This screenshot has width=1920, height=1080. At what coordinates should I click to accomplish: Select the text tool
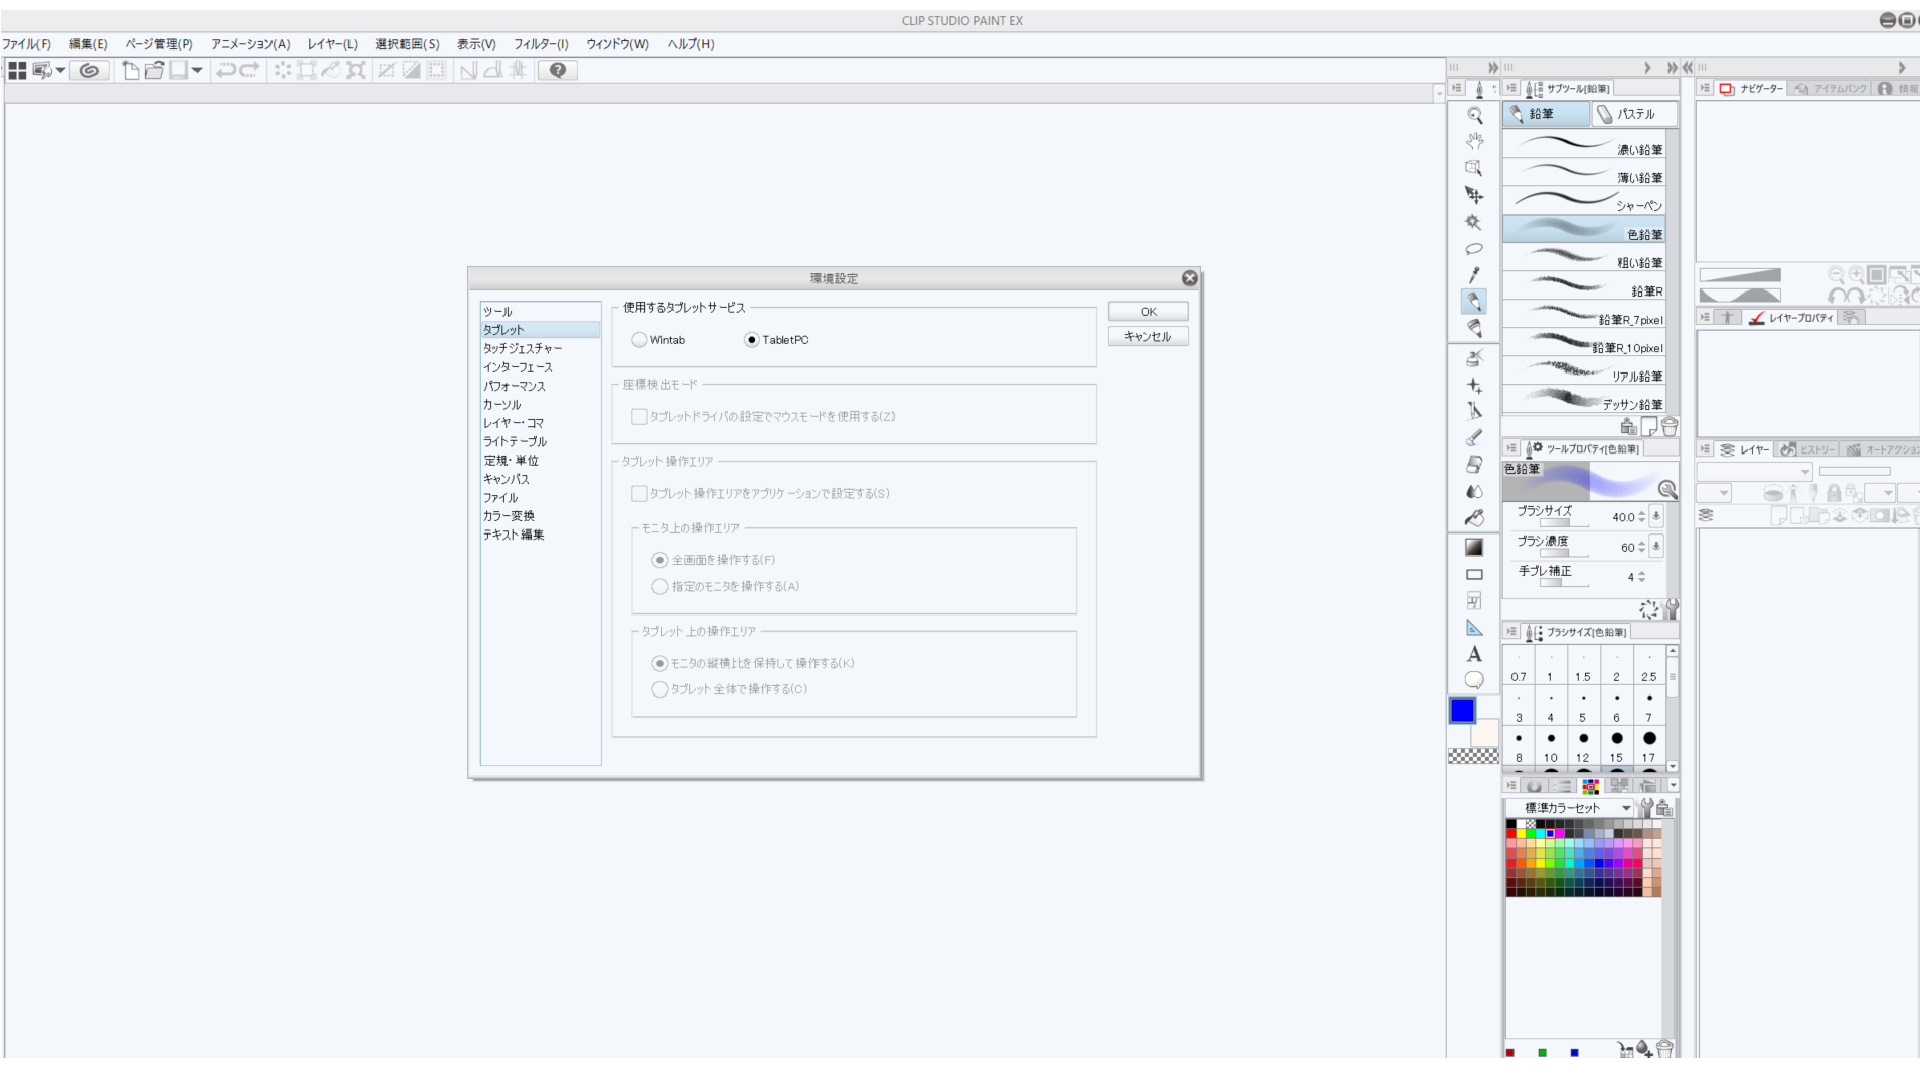[1474, 654]
